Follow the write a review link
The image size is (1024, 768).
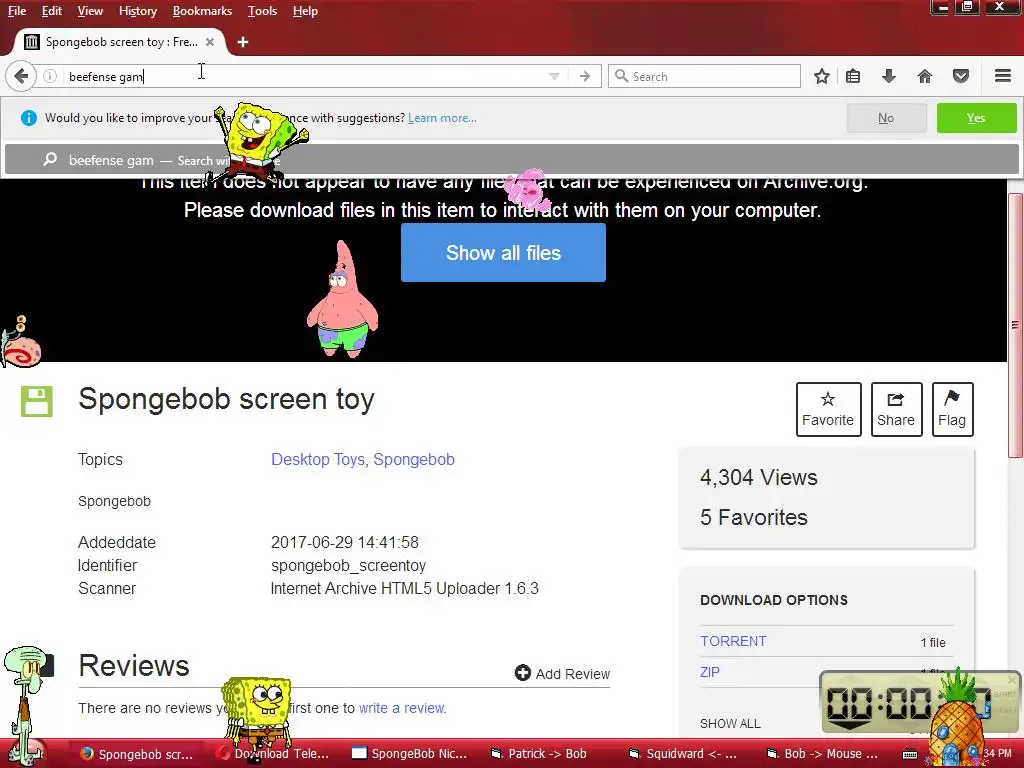[402, 708]
